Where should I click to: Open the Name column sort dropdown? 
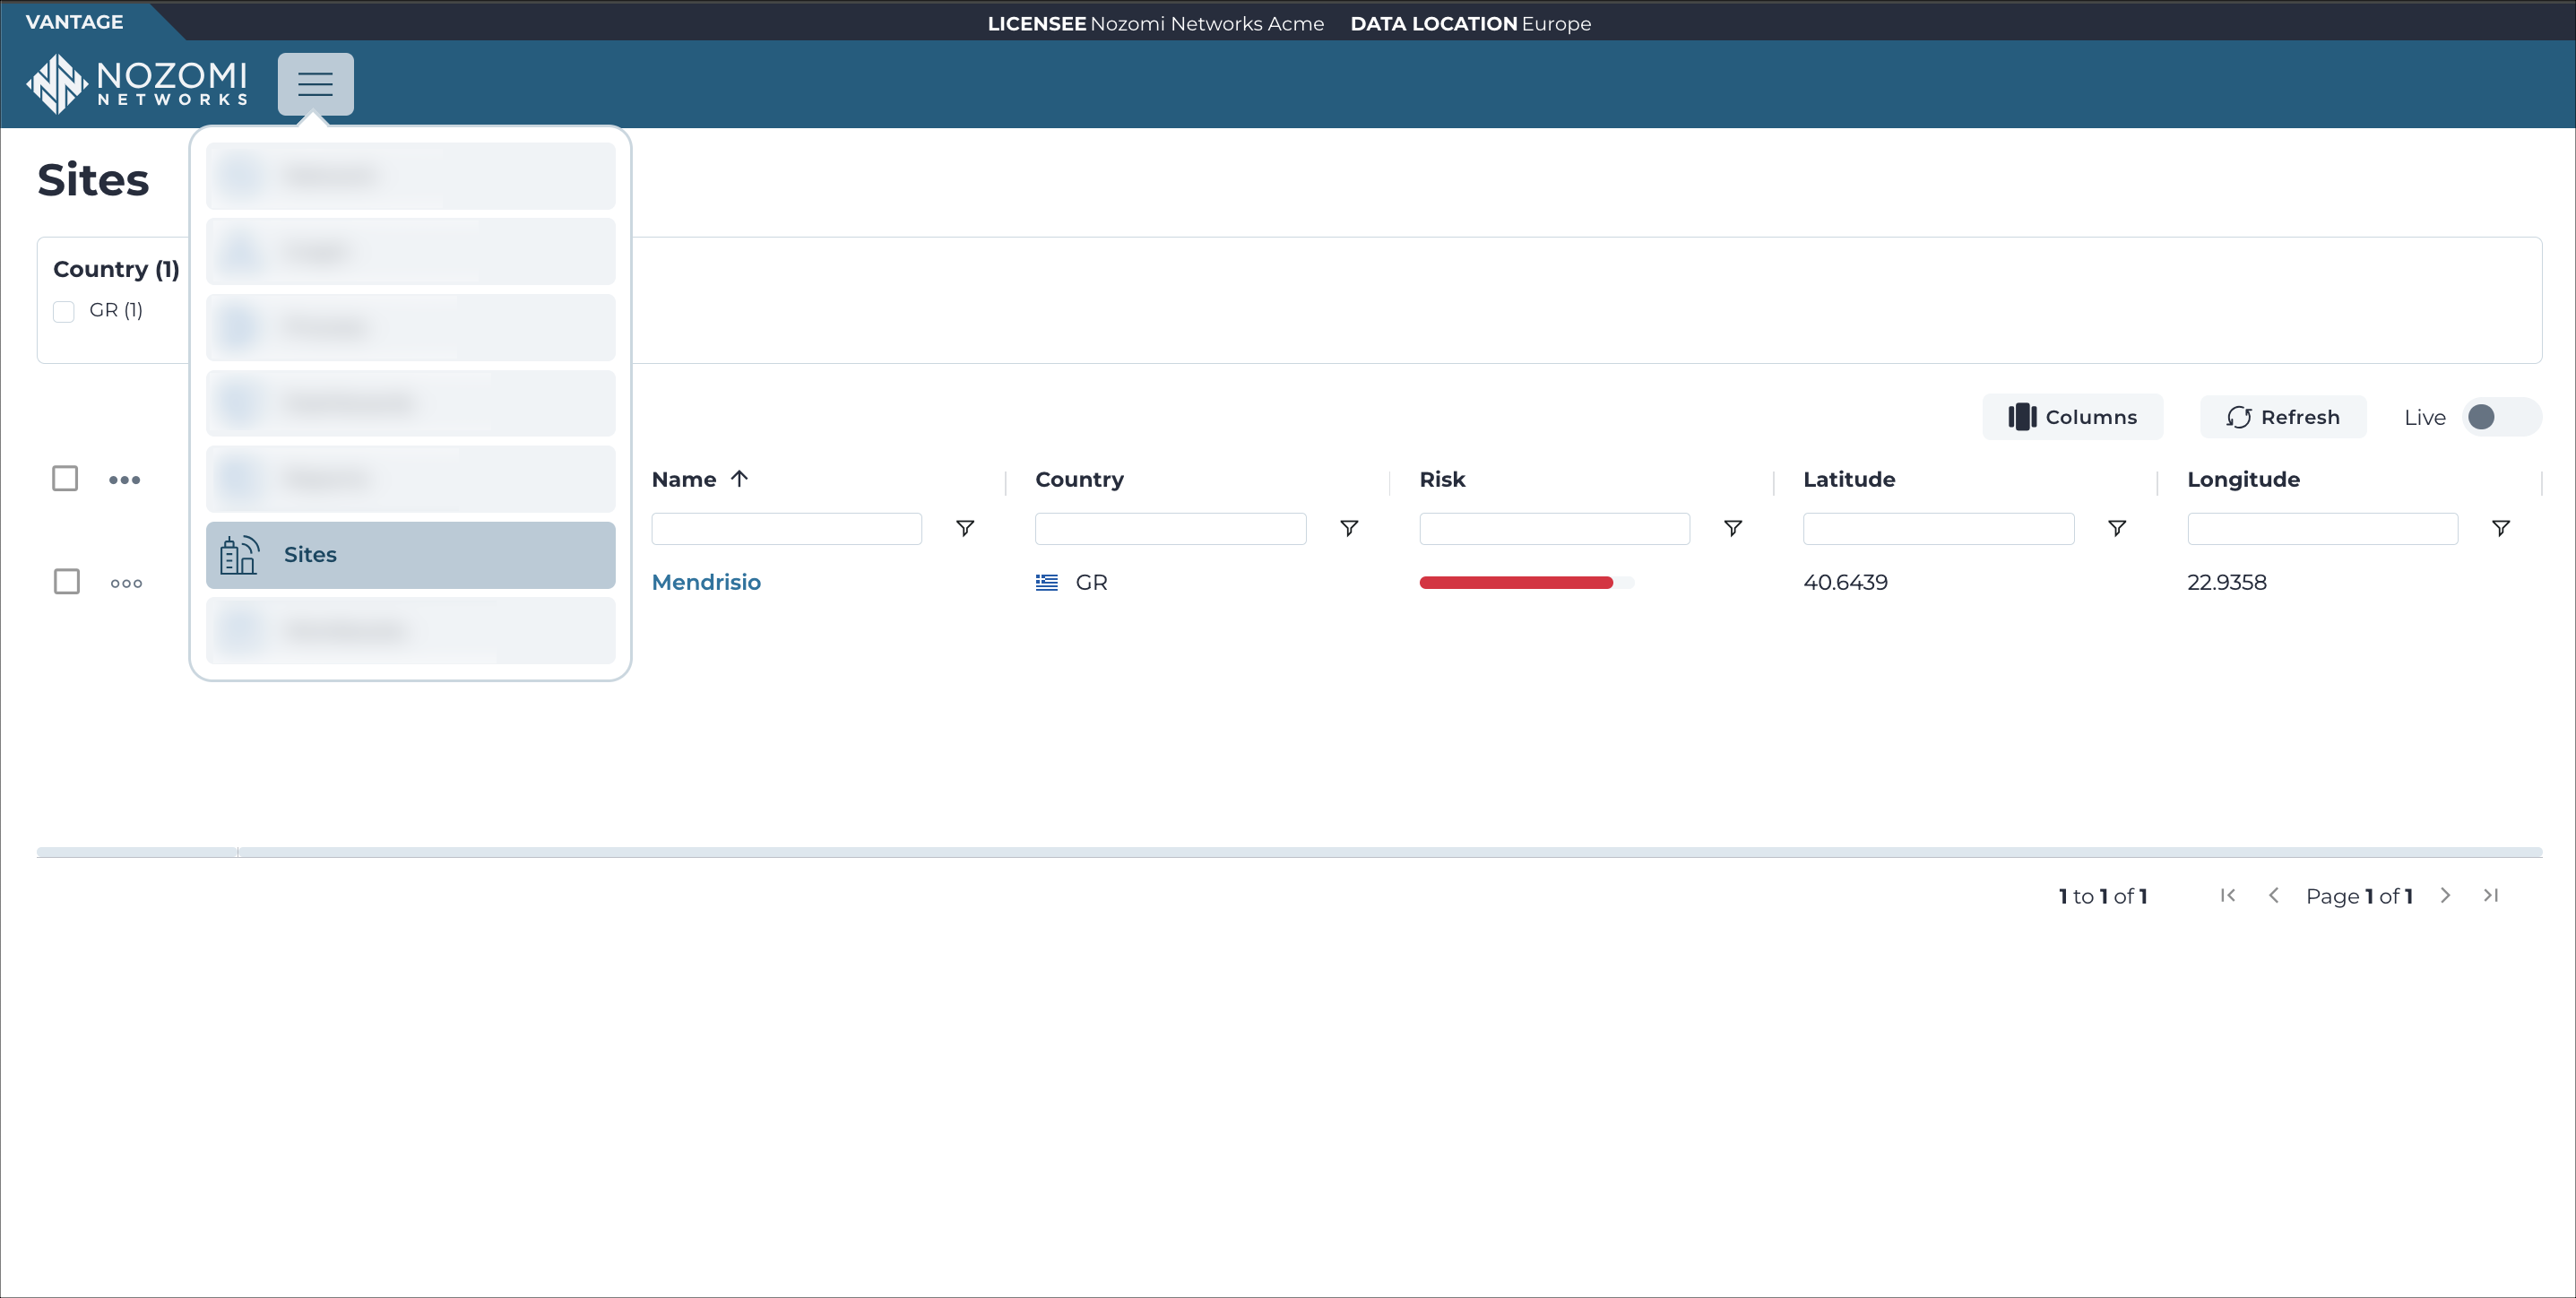coord(739,477)
